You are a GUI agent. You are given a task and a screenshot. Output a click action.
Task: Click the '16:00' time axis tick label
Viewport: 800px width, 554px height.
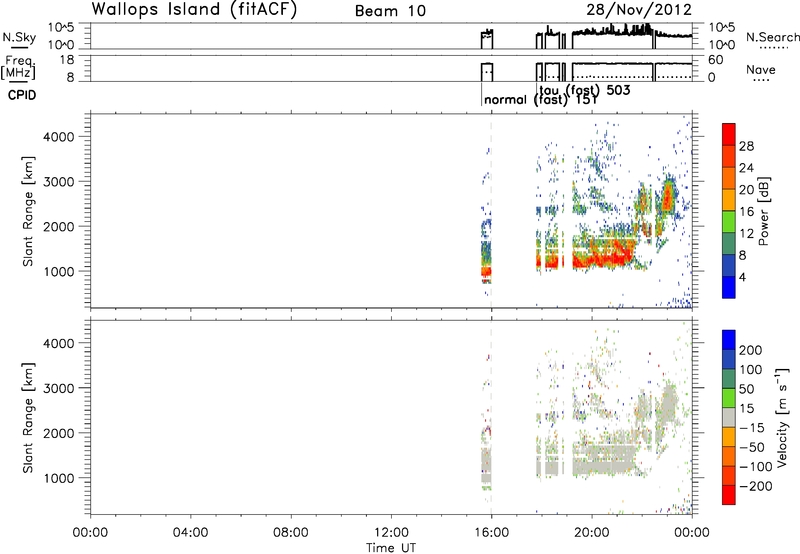(x=491, y=533)
